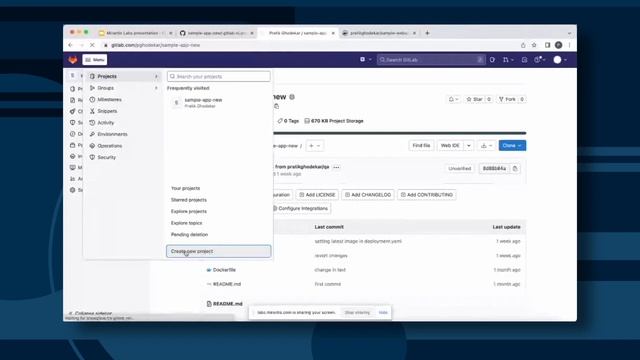Hide the screen sharing notification

(383, 312)
